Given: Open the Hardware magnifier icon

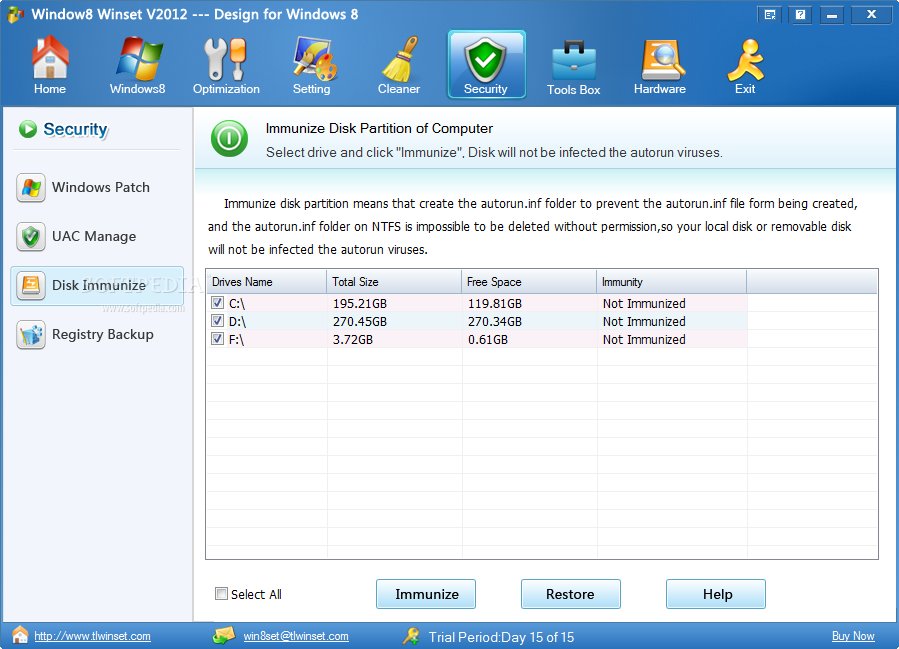Looking at the screenshot, I should pos(661,59).
